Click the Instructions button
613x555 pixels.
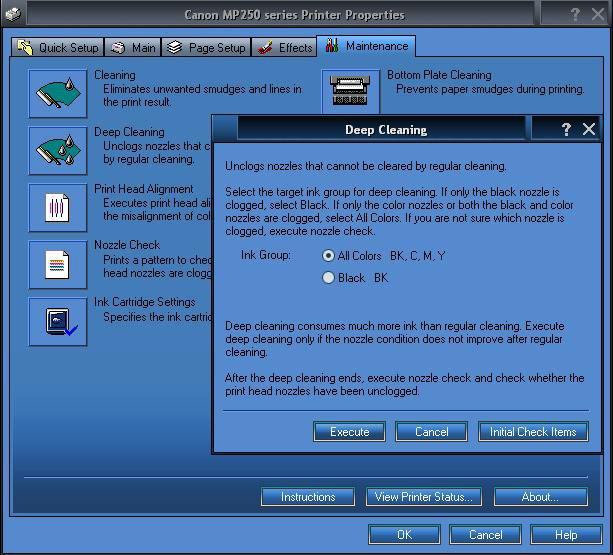(x=308, y=497)
